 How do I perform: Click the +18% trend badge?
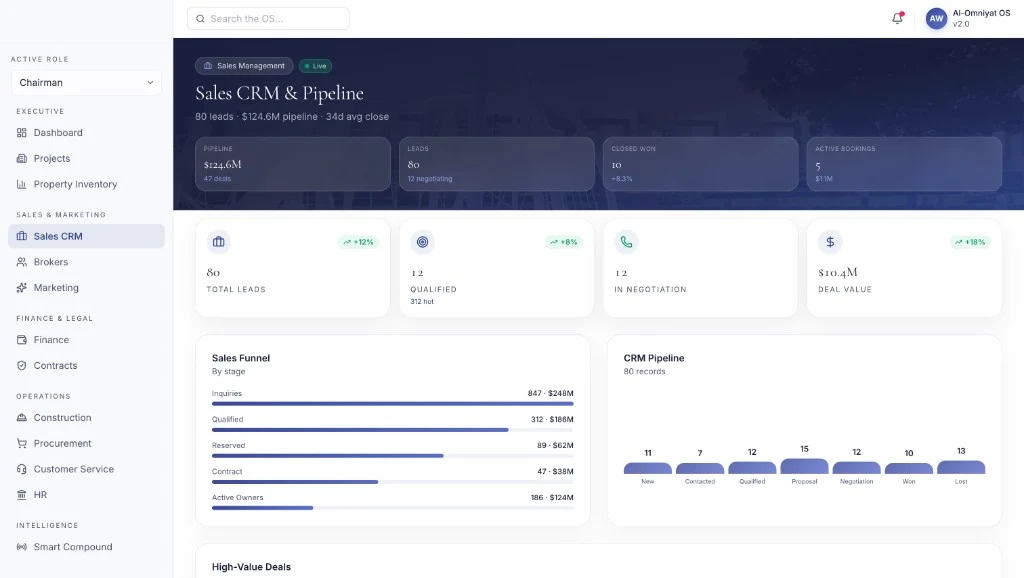(x=970, y=242)
